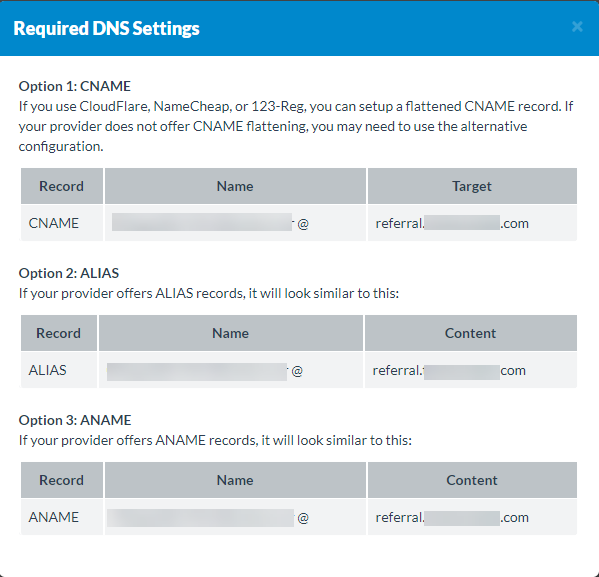The width and height of the screenshot is (599, 577).
Task: Close the Required DNS Settings dialog
Action: pyautogui.click(x=577, y=27)
